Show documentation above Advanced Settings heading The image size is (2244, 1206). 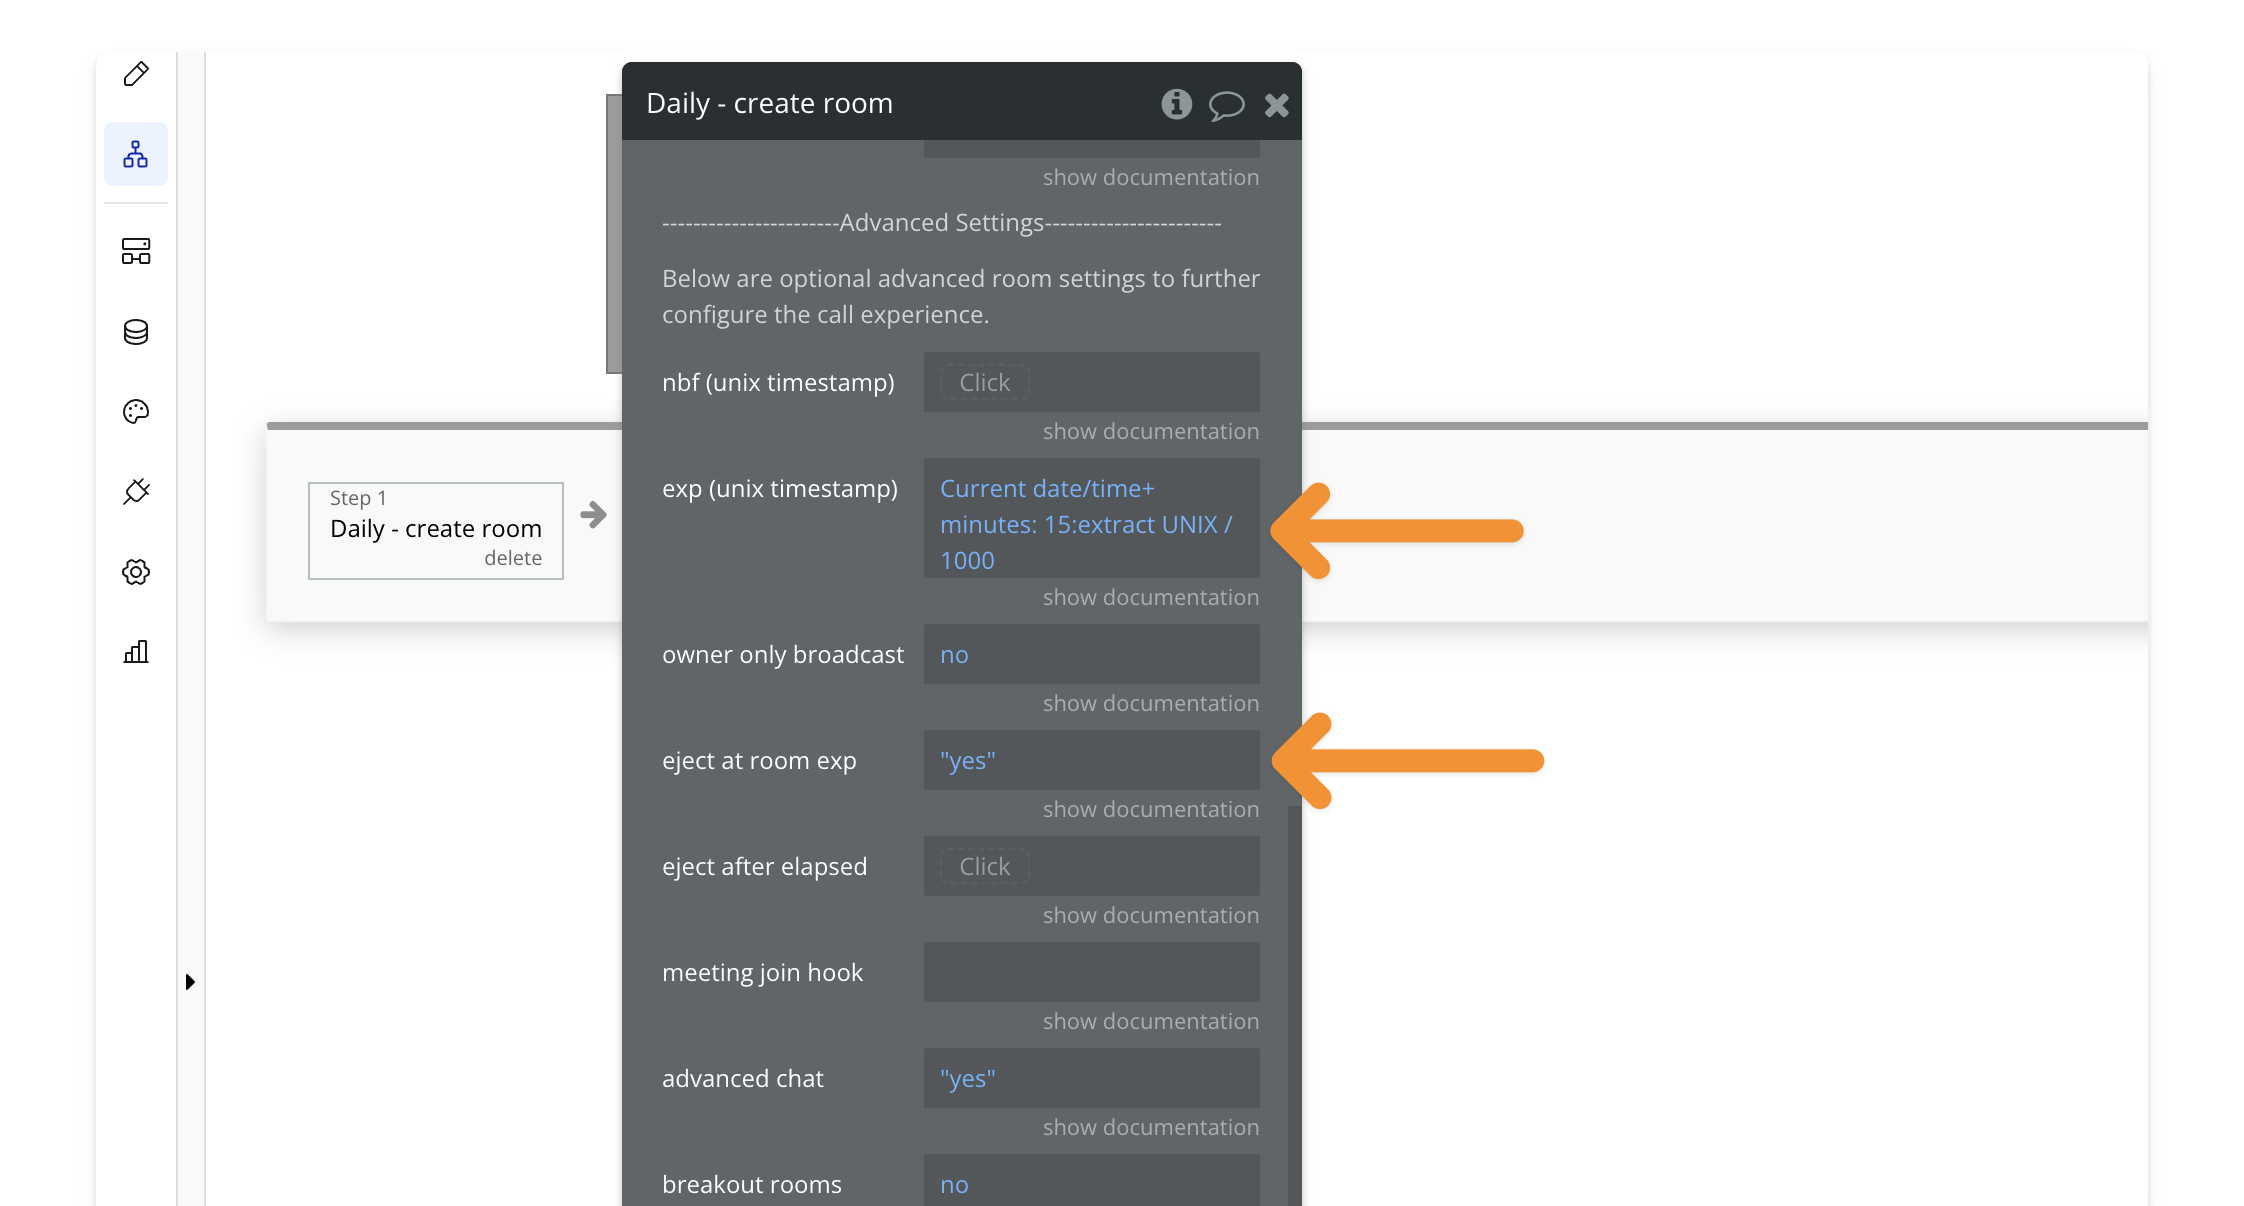(1151, 178)
